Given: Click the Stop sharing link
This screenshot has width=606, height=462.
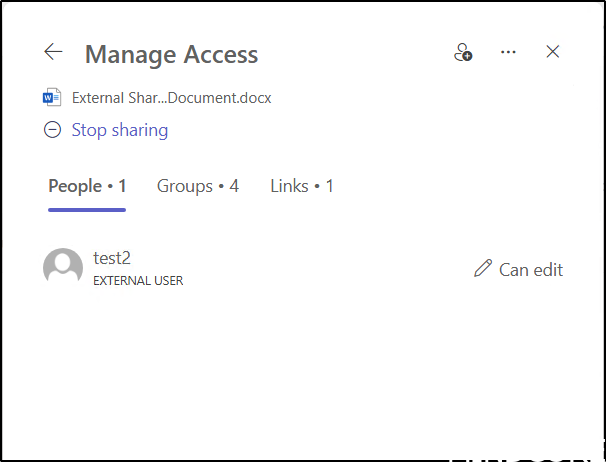Looking at the screenshot, I should click(119, 130).
